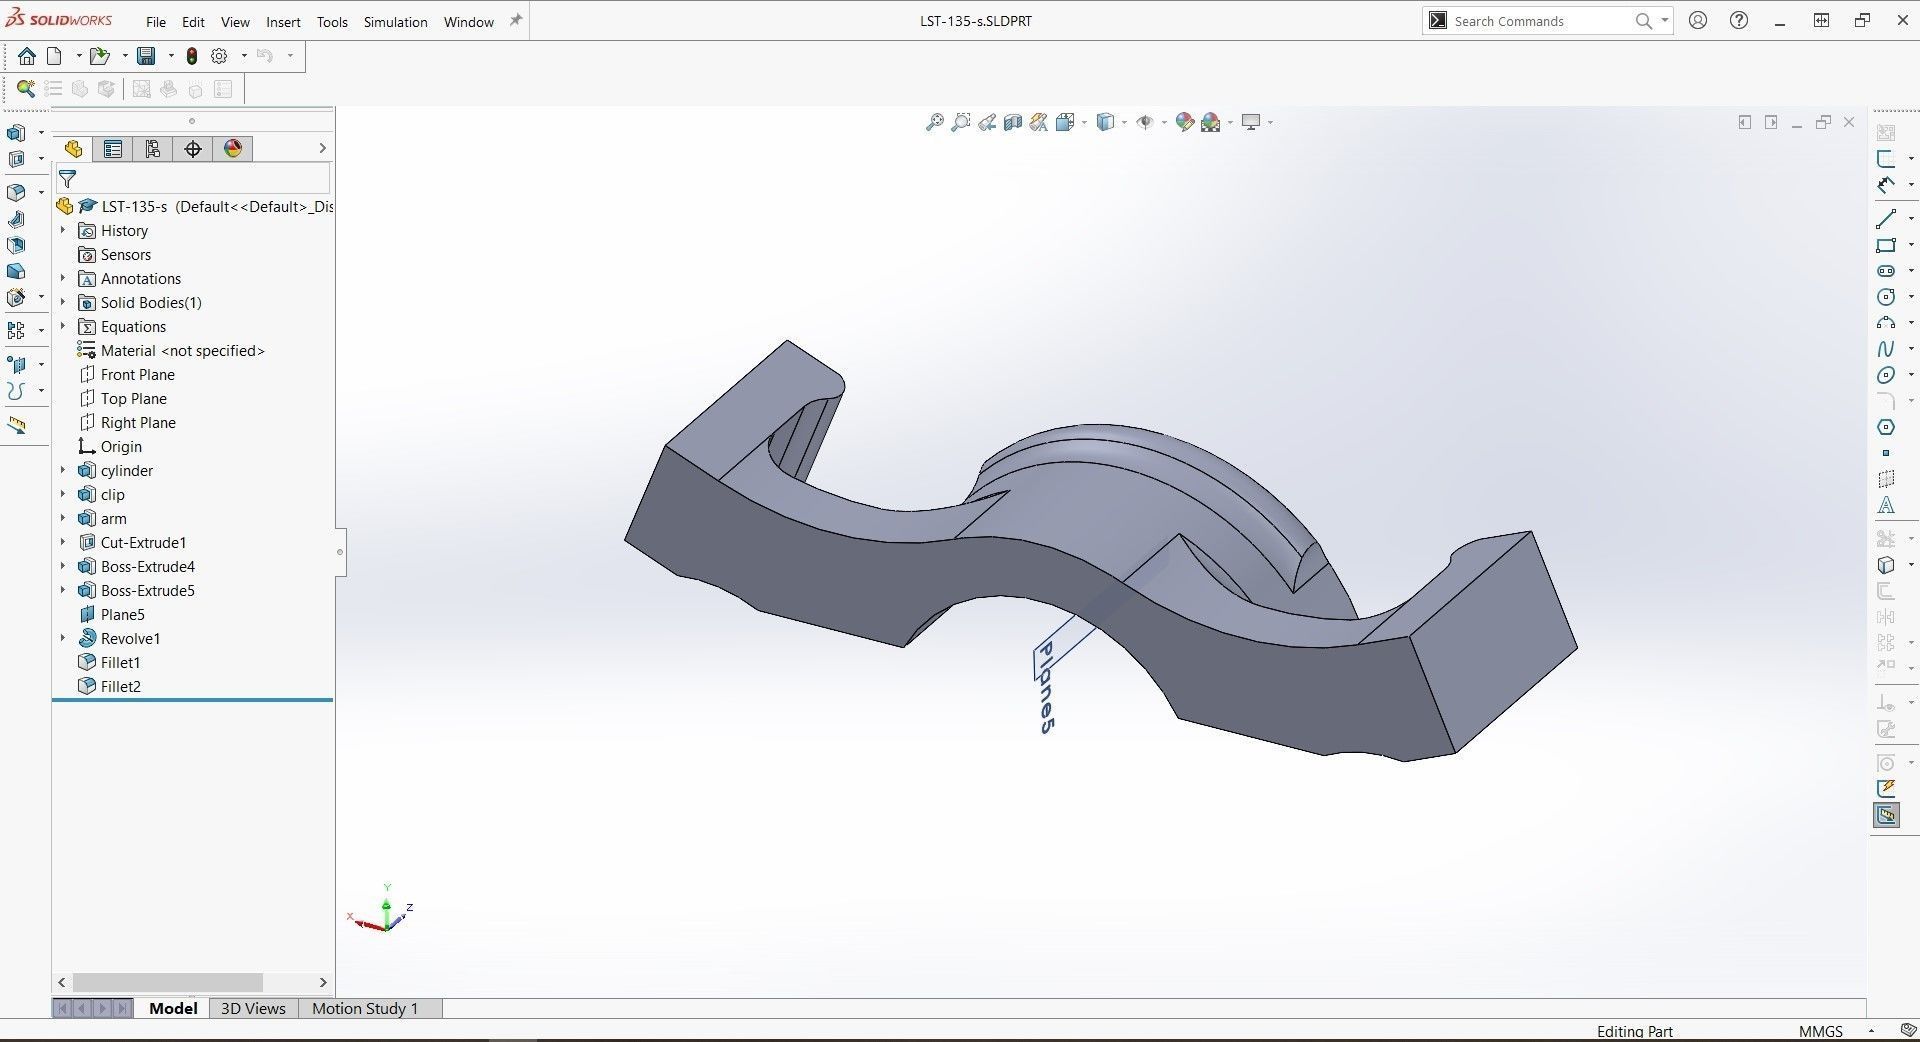Click the Previous View button
1920x1042 pixels.
pyautogui.click(x=987, y=122)
